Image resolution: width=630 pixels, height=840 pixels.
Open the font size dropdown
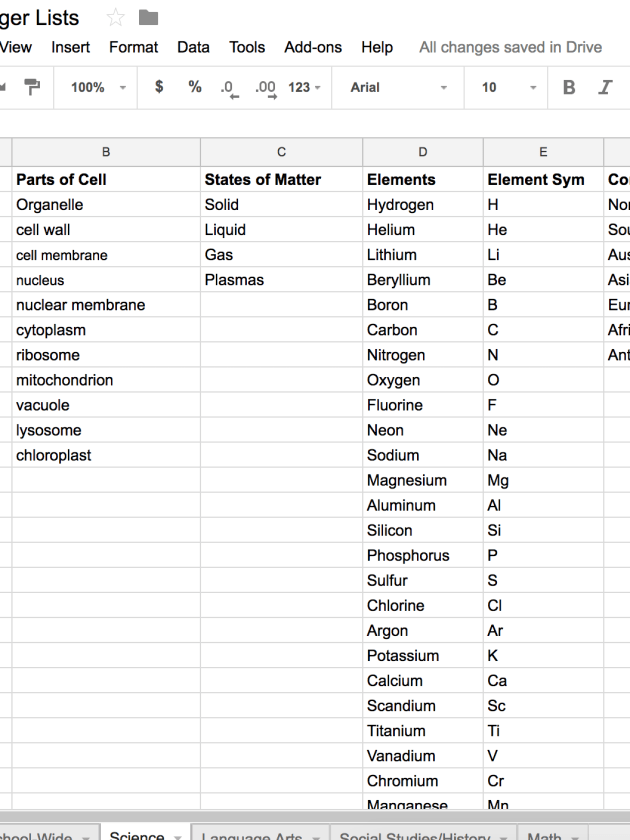(x=507, y=87)
